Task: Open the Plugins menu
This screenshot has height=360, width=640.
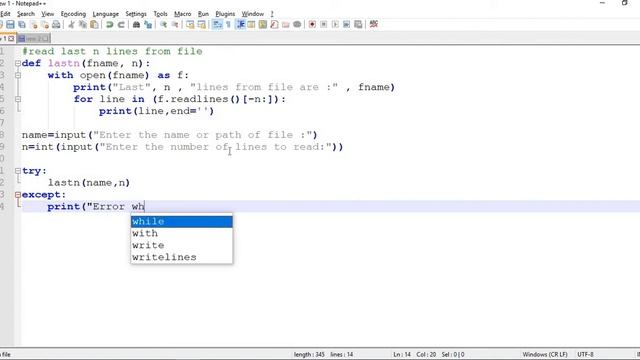Action: click(225, 14)
